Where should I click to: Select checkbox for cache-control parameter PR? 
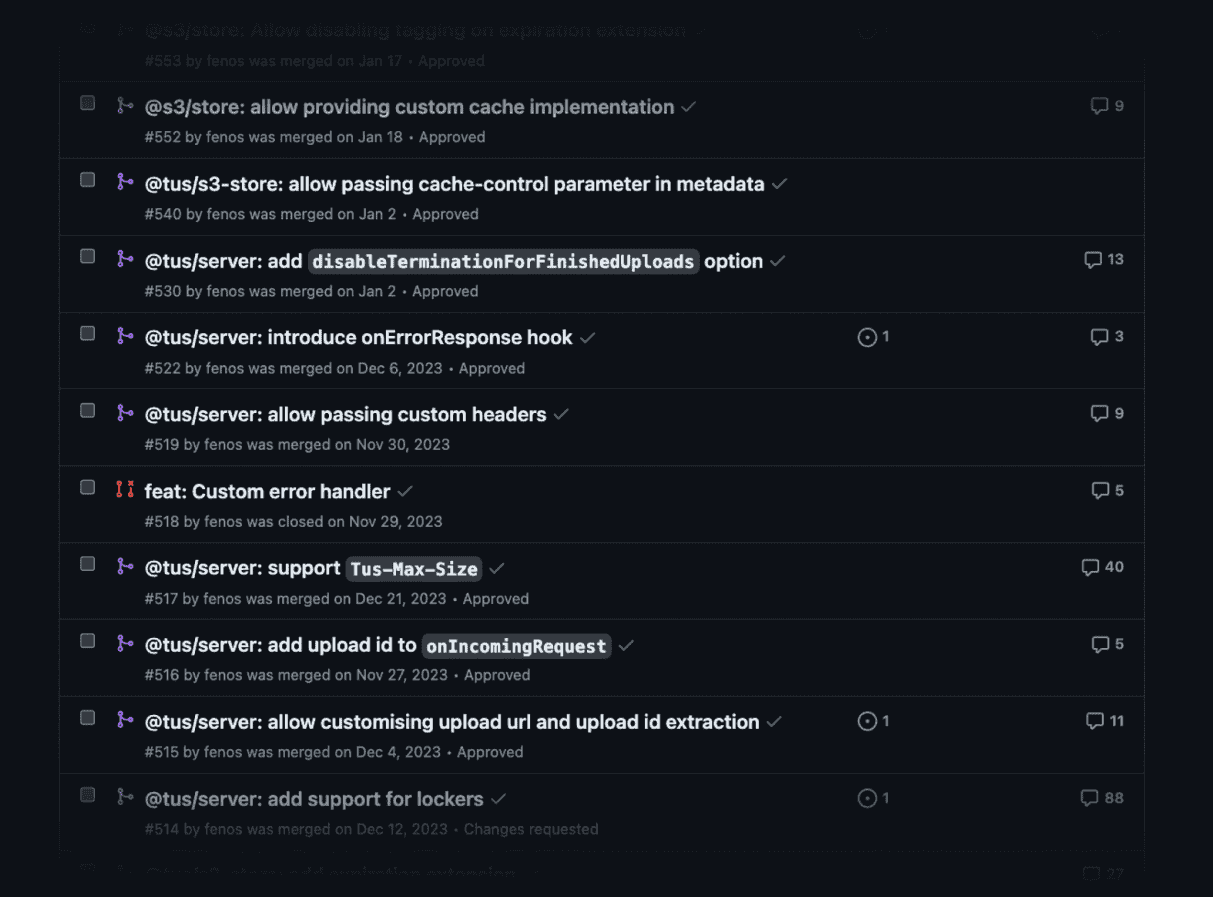88,180
